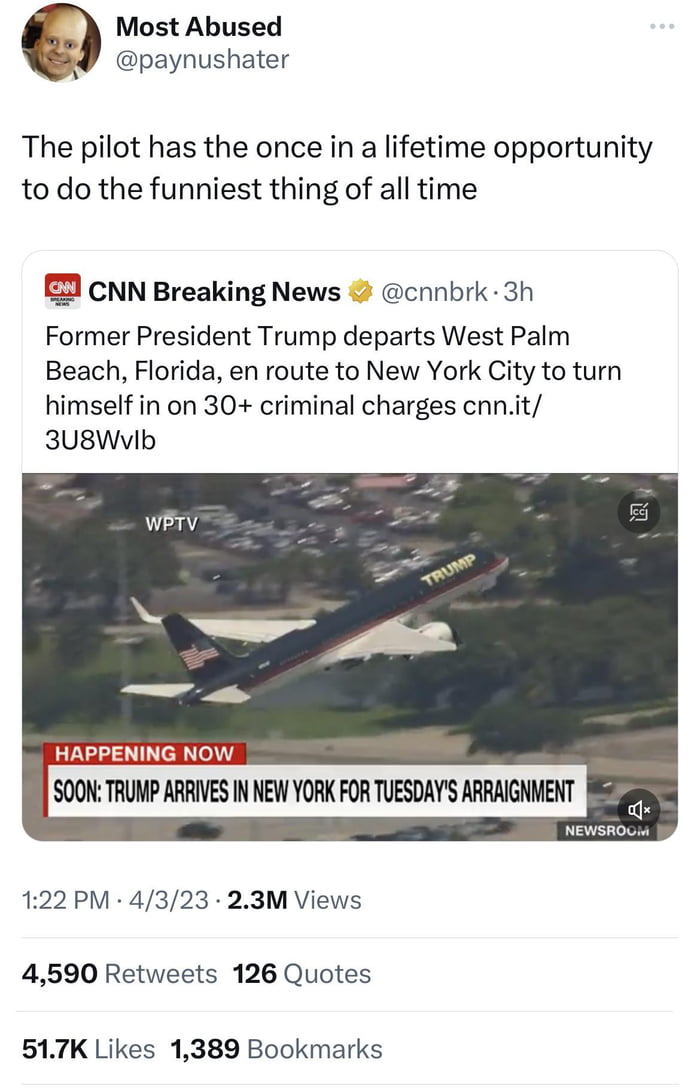Open the CNN Breaking News logo avatar
This screenshot has width=700, height=1087.
click(x=63, y=292)
